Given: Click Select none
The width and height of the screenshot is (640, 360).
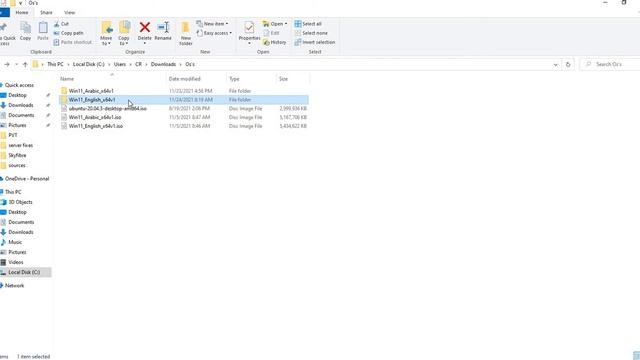Looking at the screenshot, I should pos(311,33).
